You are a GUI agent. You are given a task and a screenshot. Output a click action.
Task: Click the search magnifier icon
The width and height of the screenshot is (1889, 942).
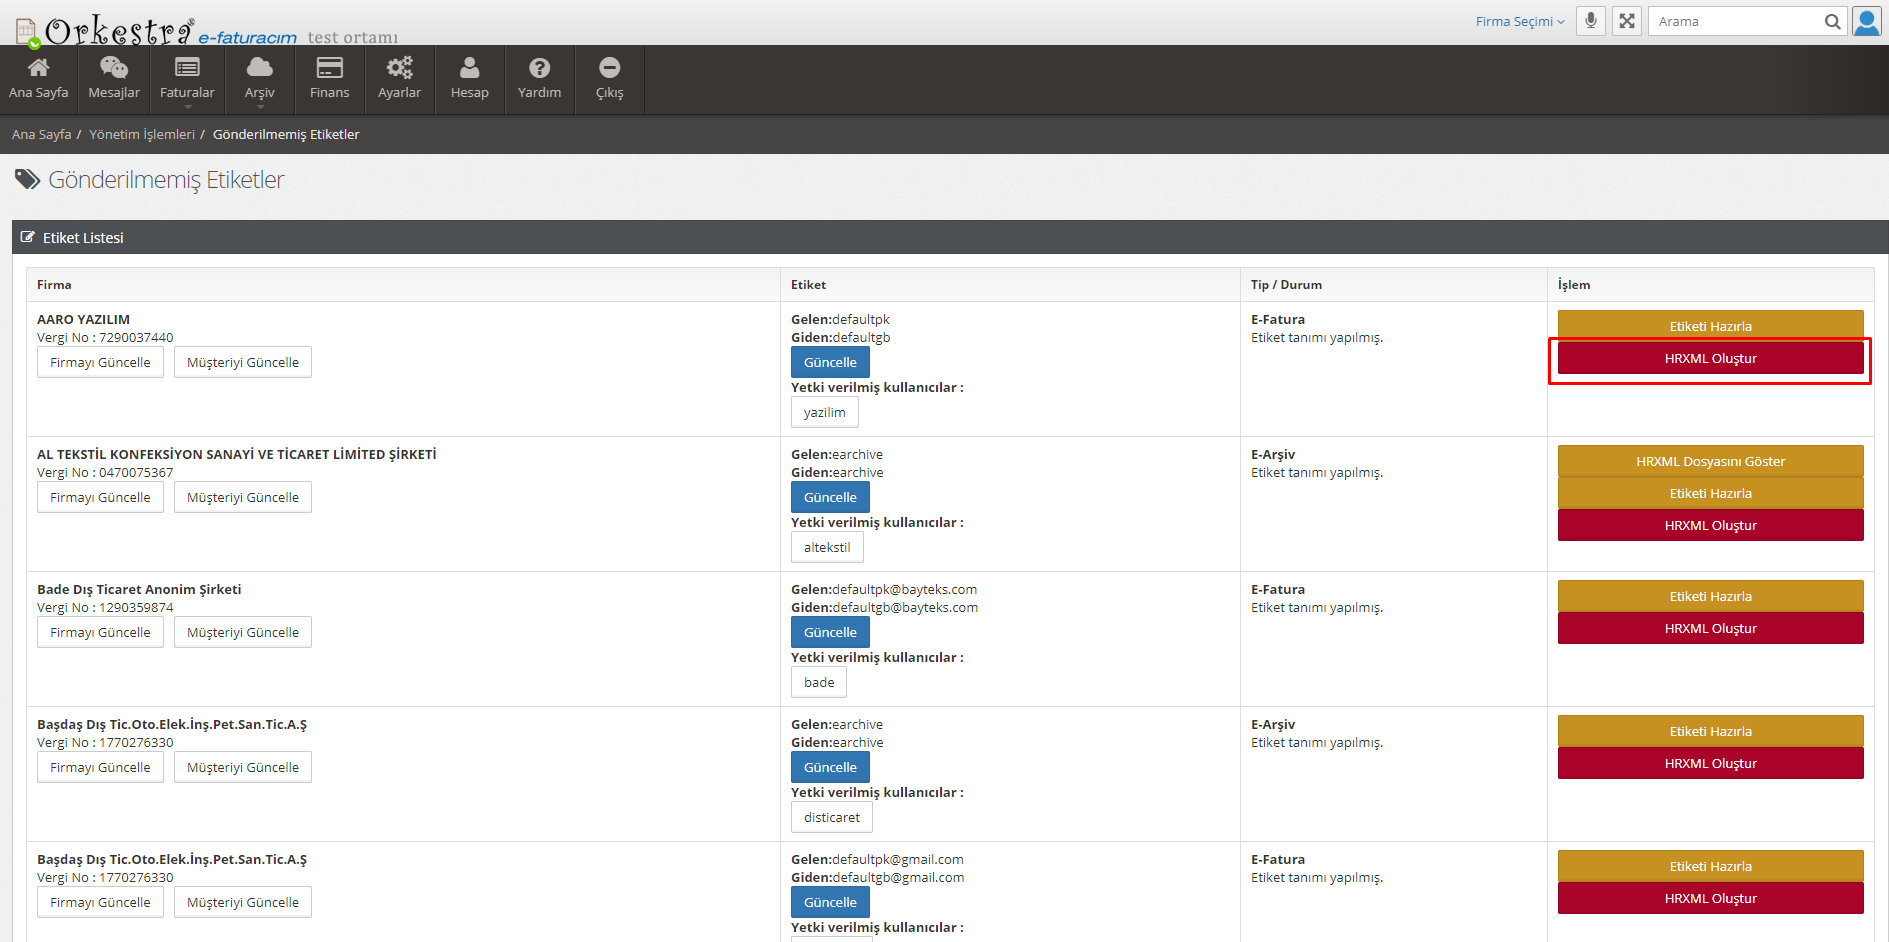1832,21
